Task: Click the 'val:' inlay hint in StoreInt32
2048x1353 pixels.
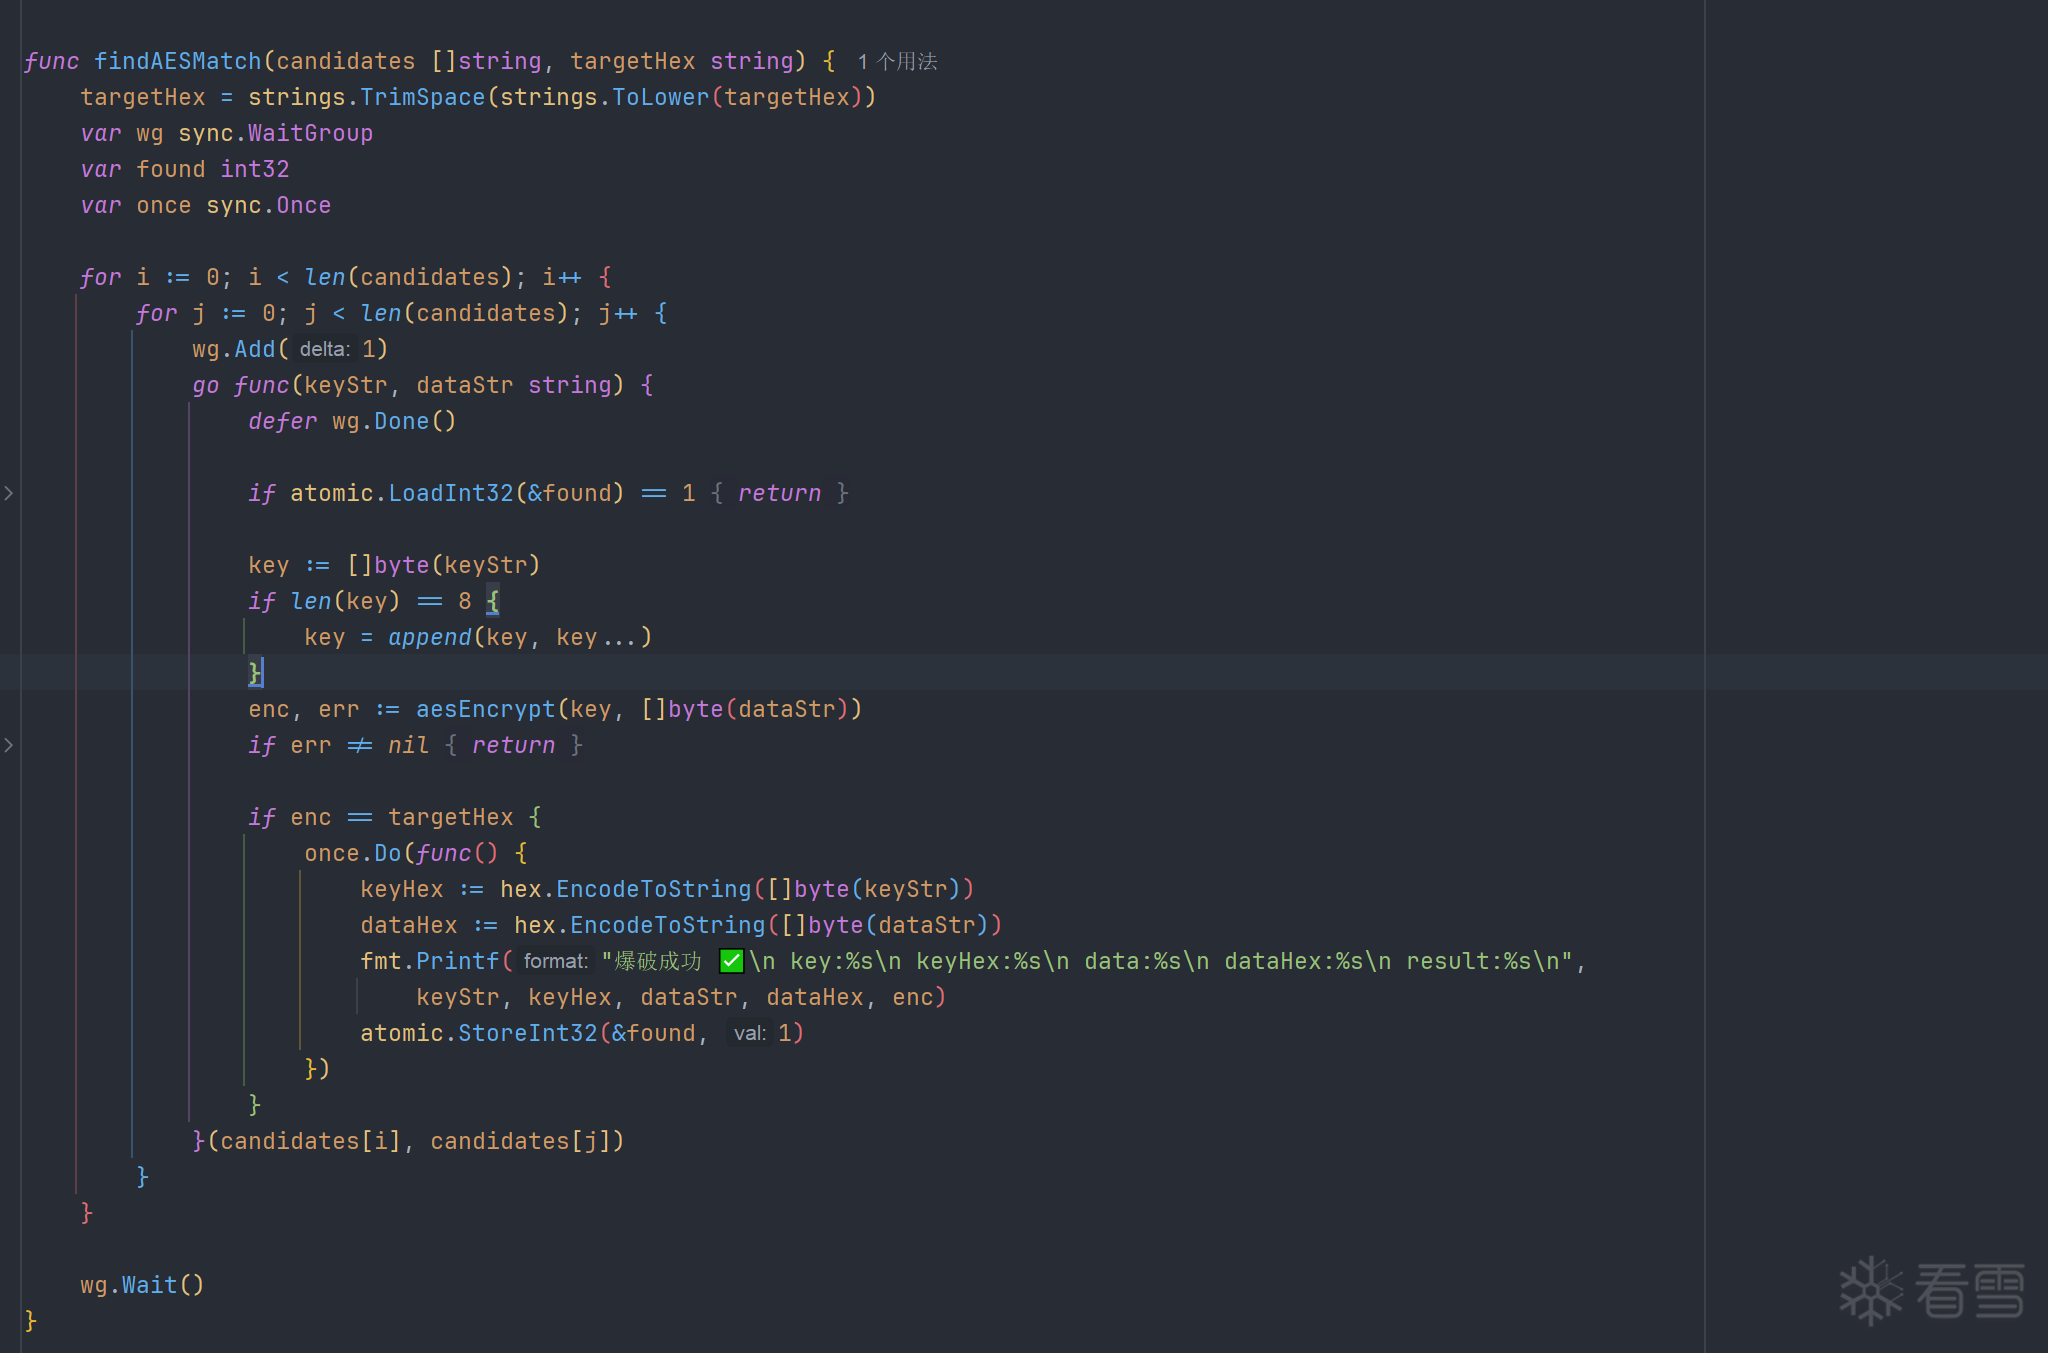Action: [749, 1034]
